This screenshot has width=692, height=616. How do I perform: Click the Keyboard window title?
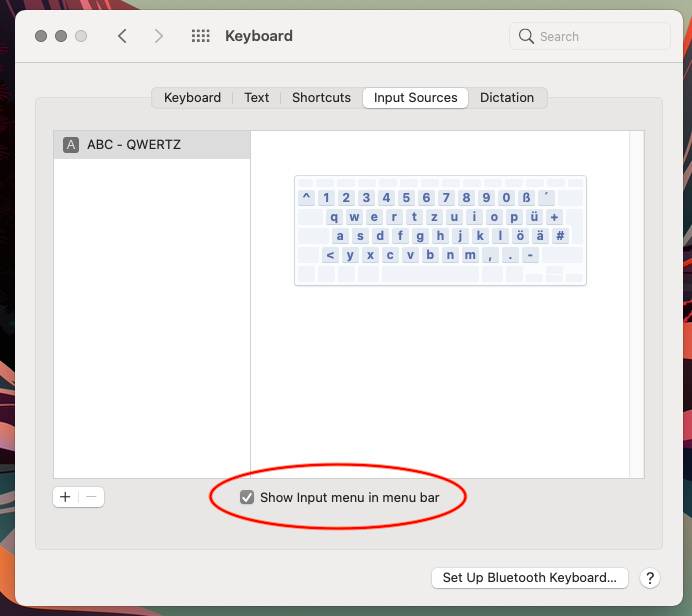(259, 36)
